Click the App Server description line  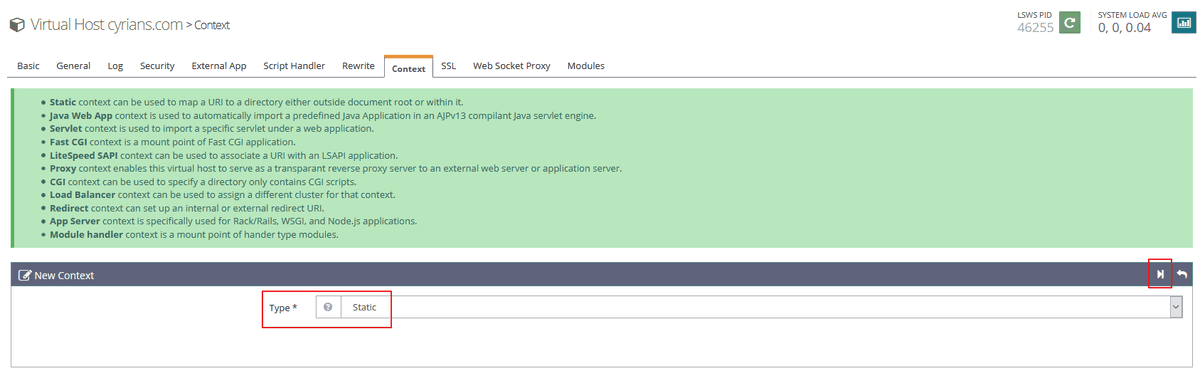tap(233, 221)
